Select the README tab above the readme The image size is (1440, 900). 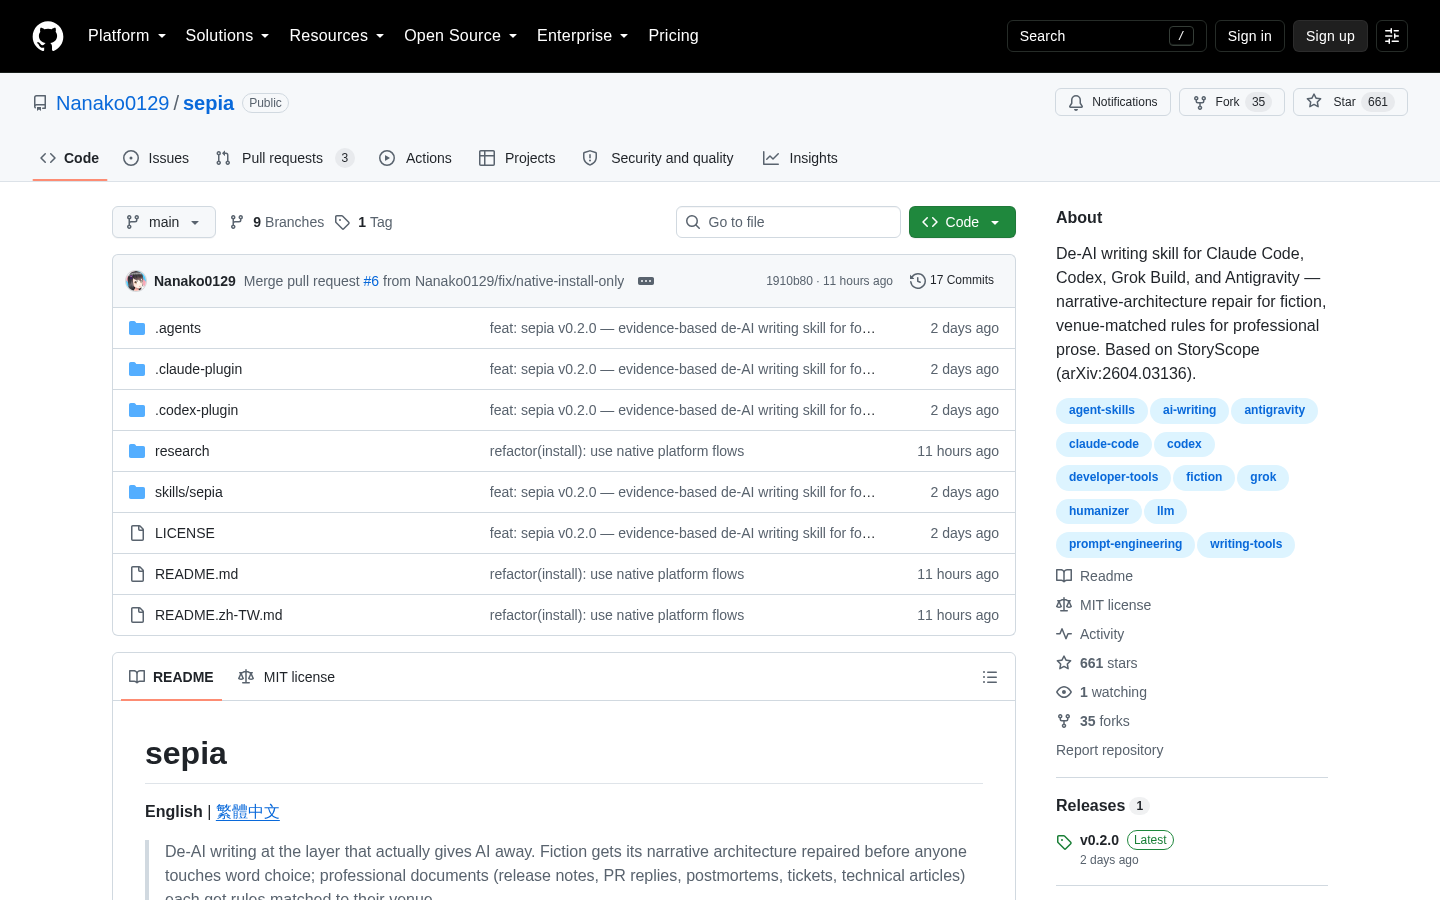coord(171,677)
